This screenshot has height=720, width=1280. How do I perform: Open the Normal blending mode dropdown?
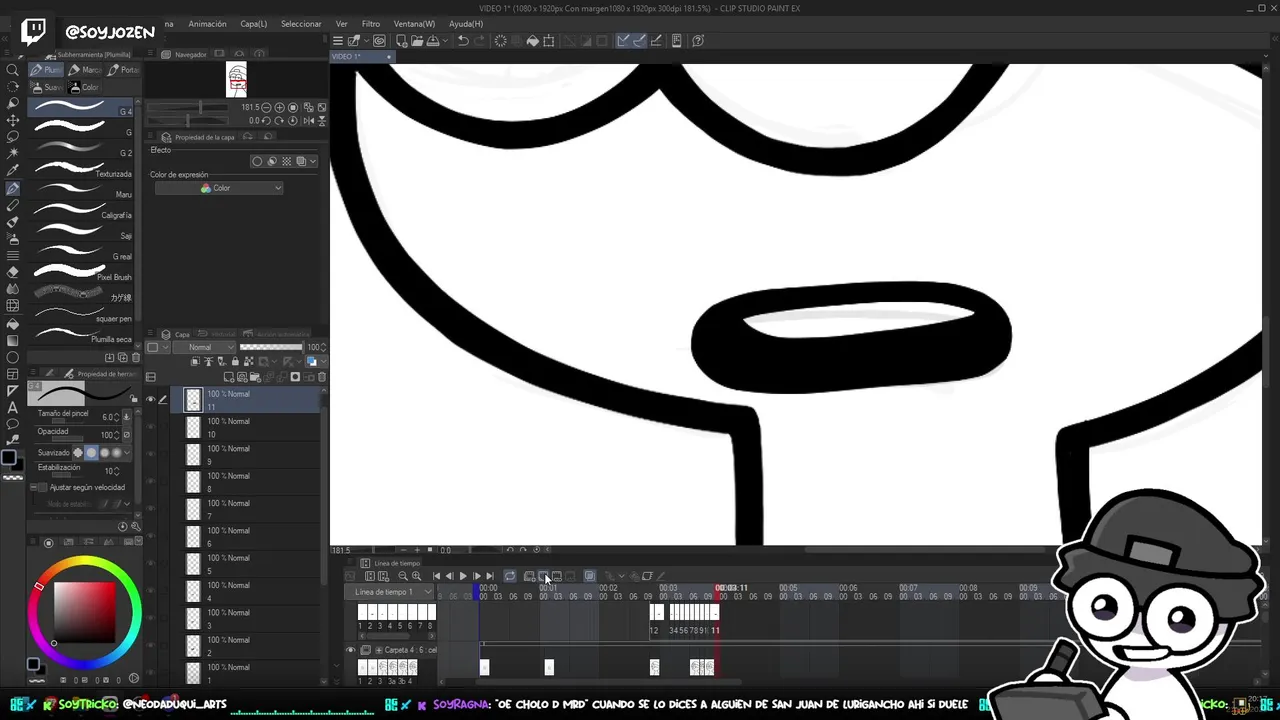coord(205,347)
